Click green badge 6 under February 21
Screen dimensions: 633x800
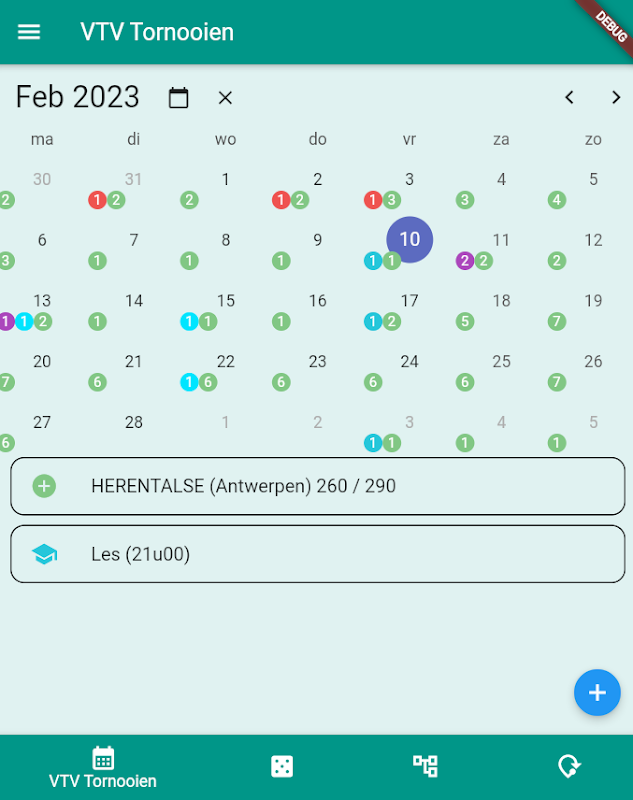(x=97, y=382)
